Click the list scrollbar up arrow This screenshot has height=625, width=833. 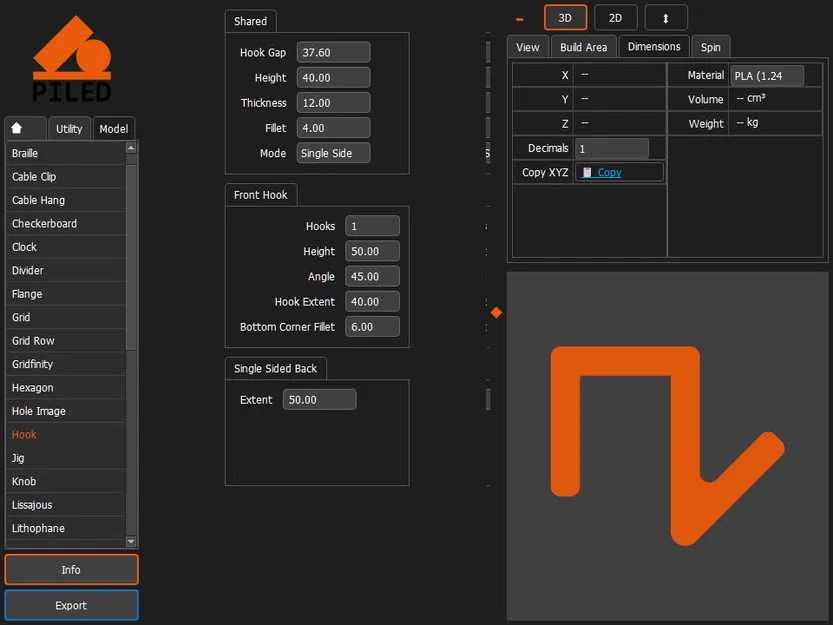[131, 147]
